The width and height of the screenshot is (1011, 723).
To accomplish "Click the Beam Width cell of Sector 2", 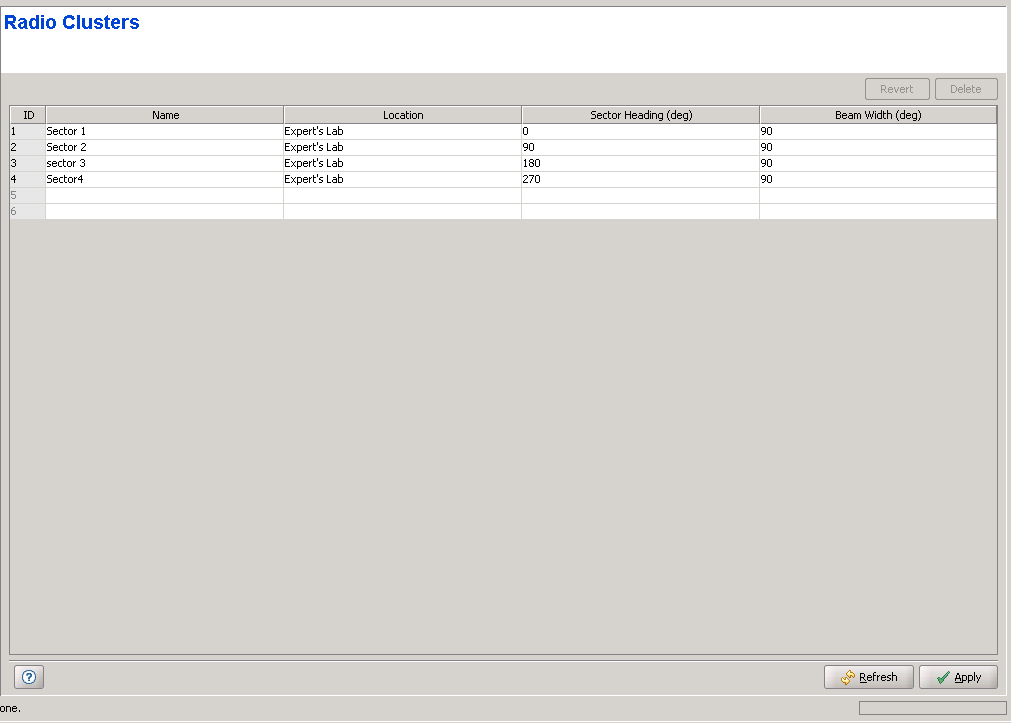I will click(x=877, y=147).
